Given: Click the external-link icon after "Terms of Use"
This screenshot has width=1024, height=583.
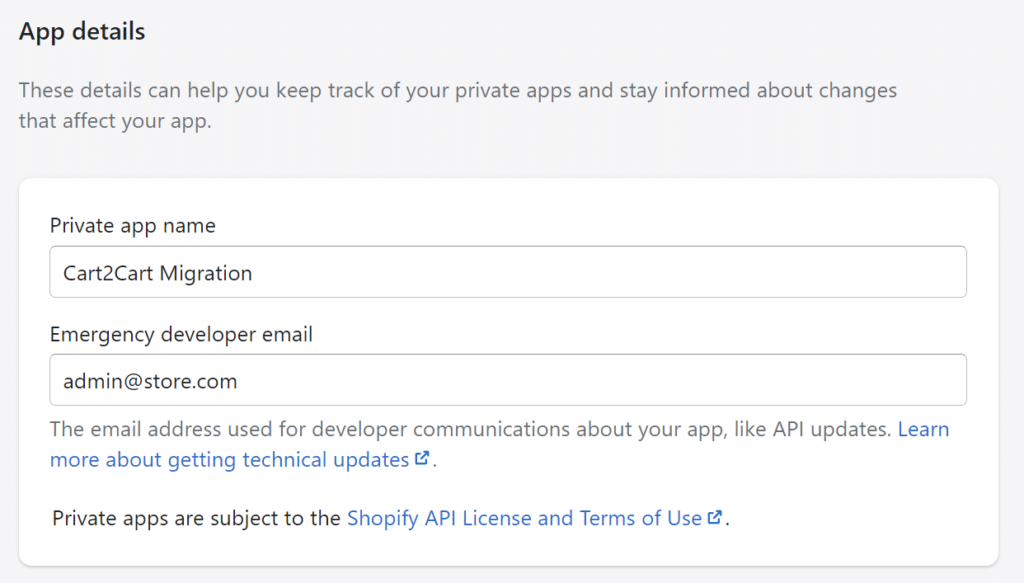Looking at the screenshot, I should [715, 518].
